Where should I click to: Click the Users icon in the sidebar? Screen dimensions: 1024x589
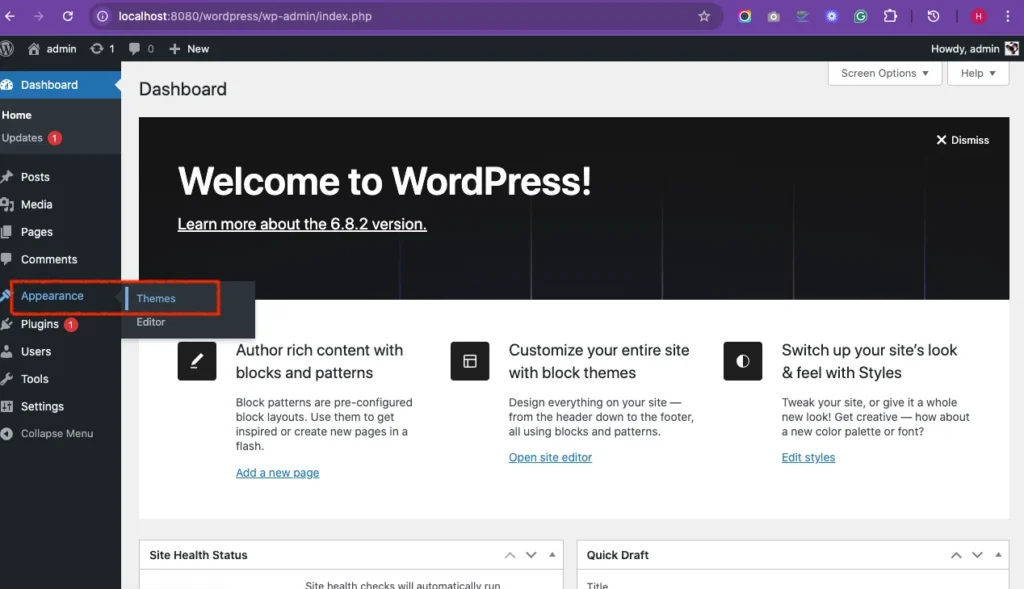pyautogui.click(x=10, y=351)
